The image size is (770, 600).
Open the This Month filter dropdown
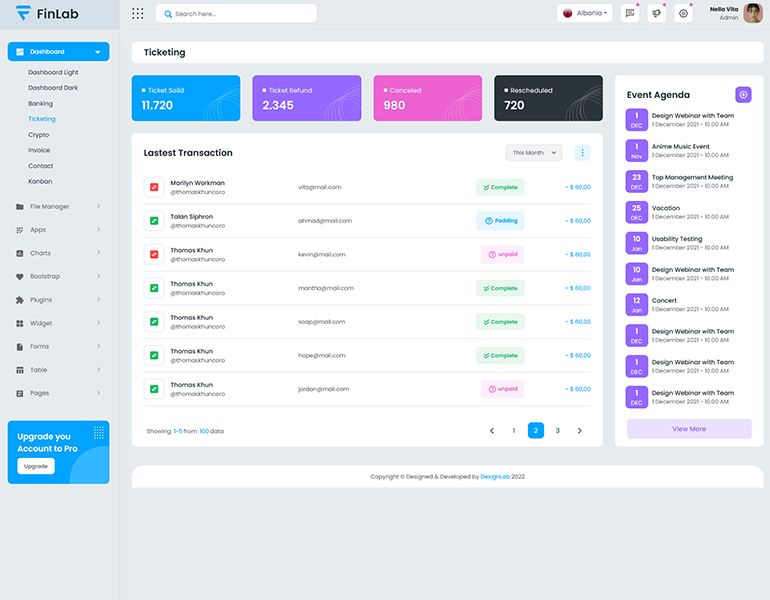[533, 153]
